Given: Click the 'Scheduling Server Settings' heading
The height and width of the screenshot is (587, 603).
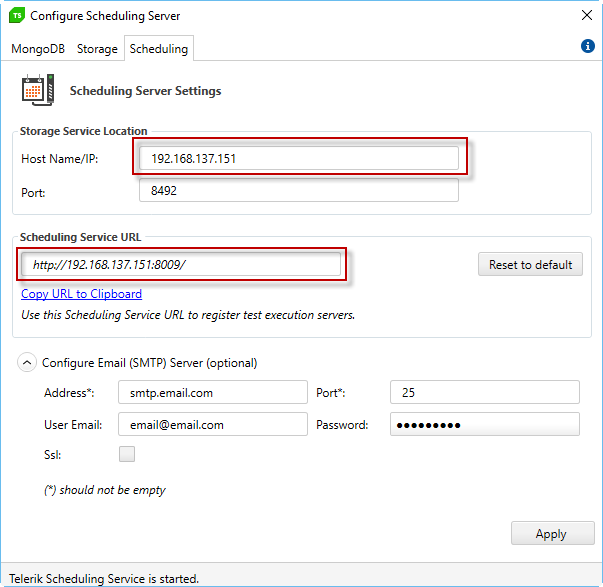Looking at the screenshot, I should [x=145, y=91].
